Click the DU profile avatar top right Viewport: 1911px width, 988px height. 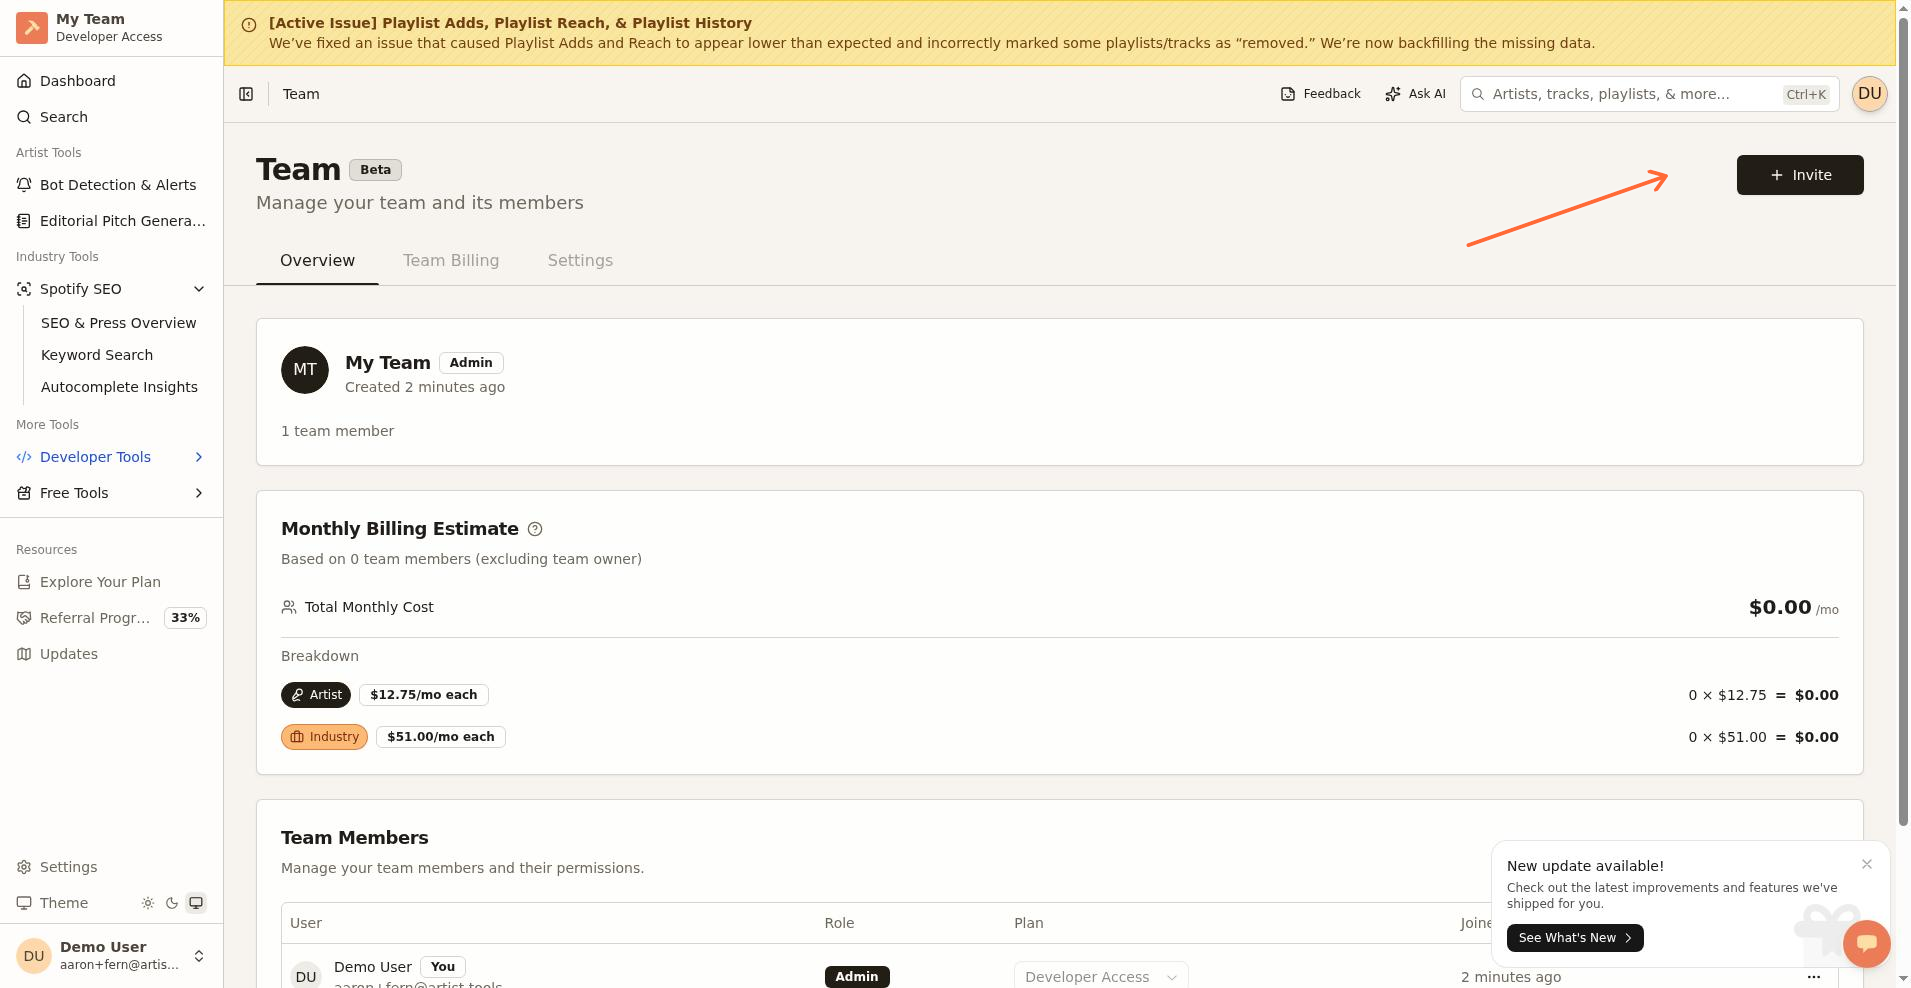[1869, 94]
